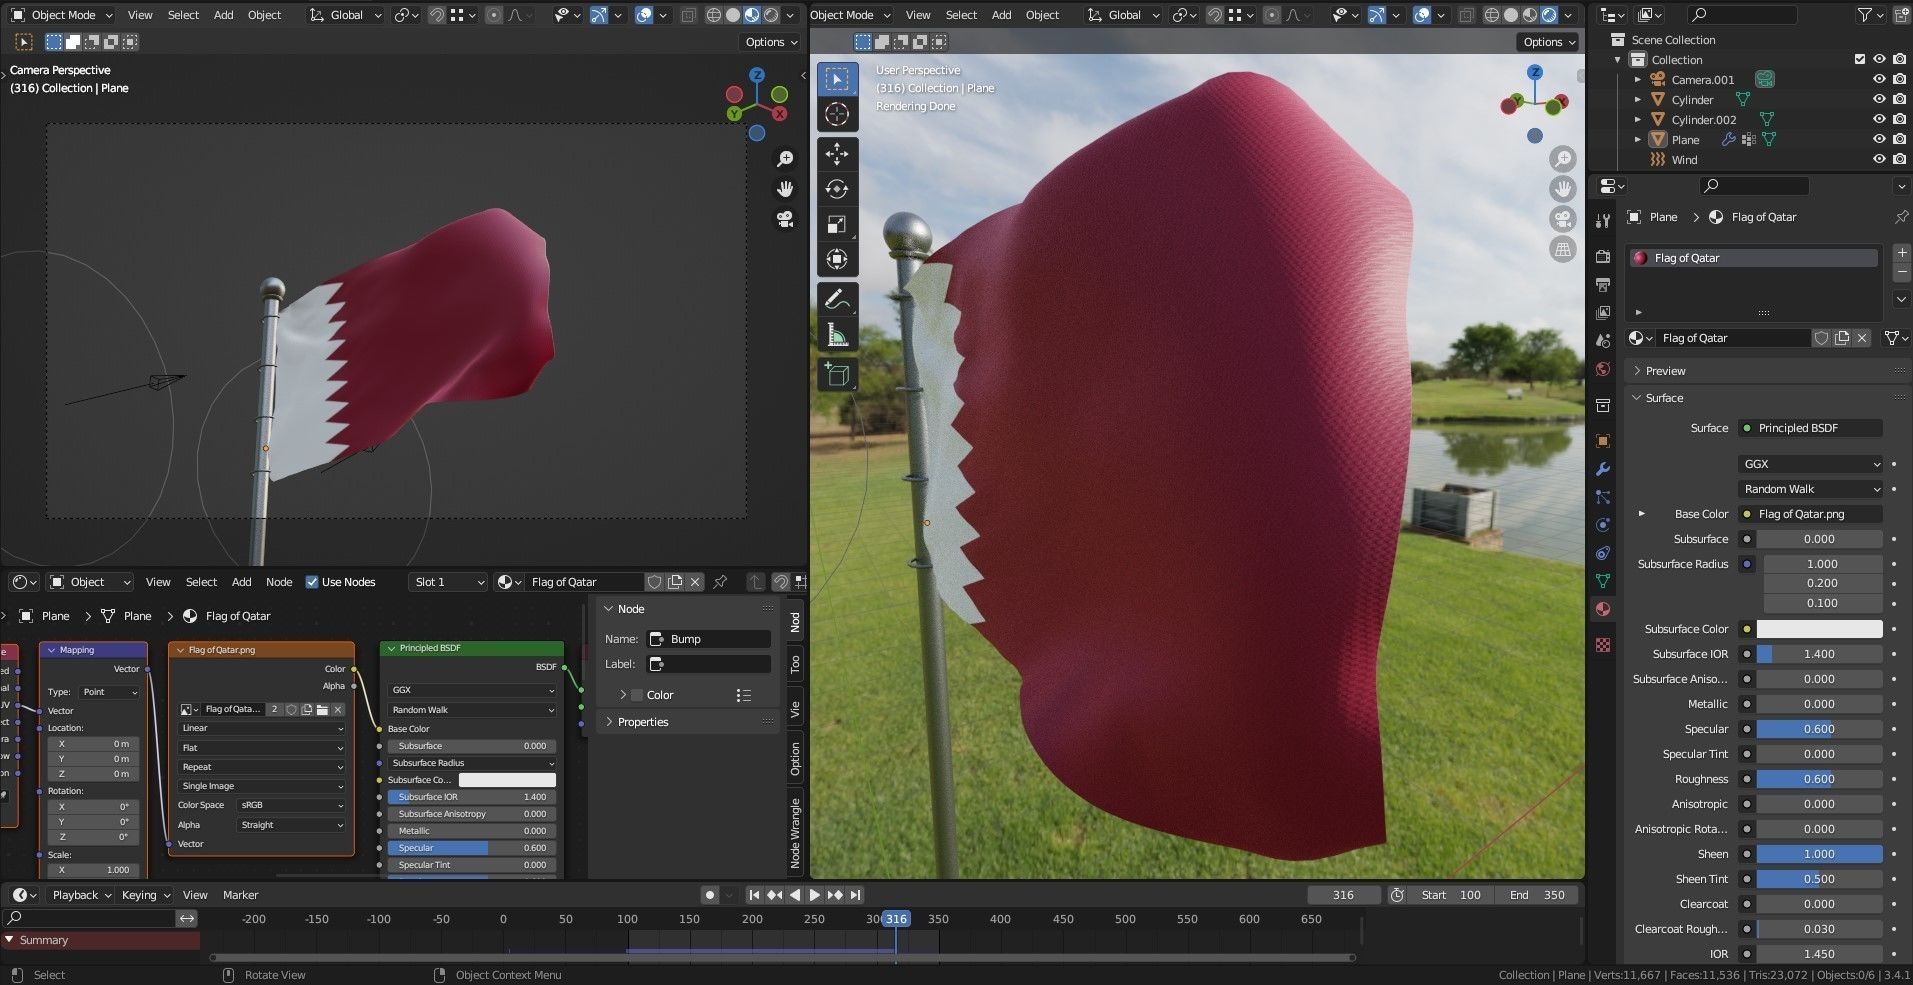Expand Camera.001 tree item in outliner
The image size is (1913, 985).
click(x=1637, y=80)
